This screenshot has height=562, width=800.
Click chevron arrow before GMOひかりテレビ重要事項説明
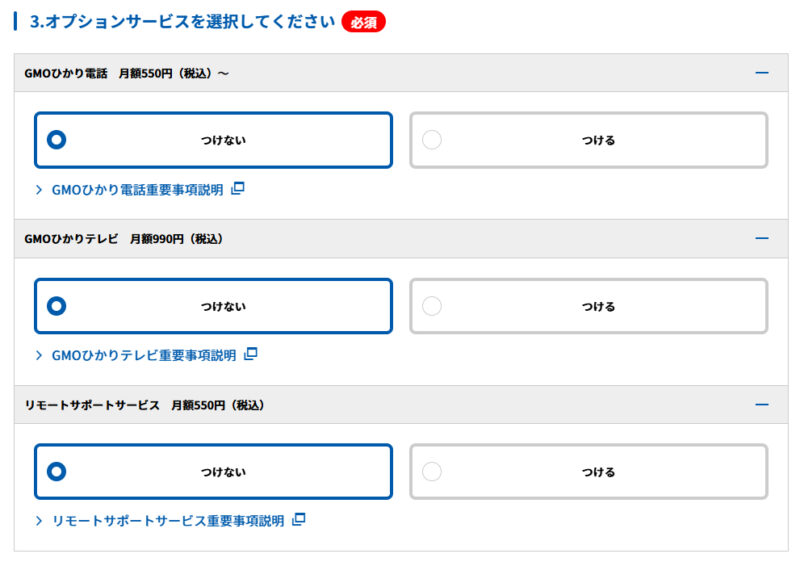[x=39, y=355]
